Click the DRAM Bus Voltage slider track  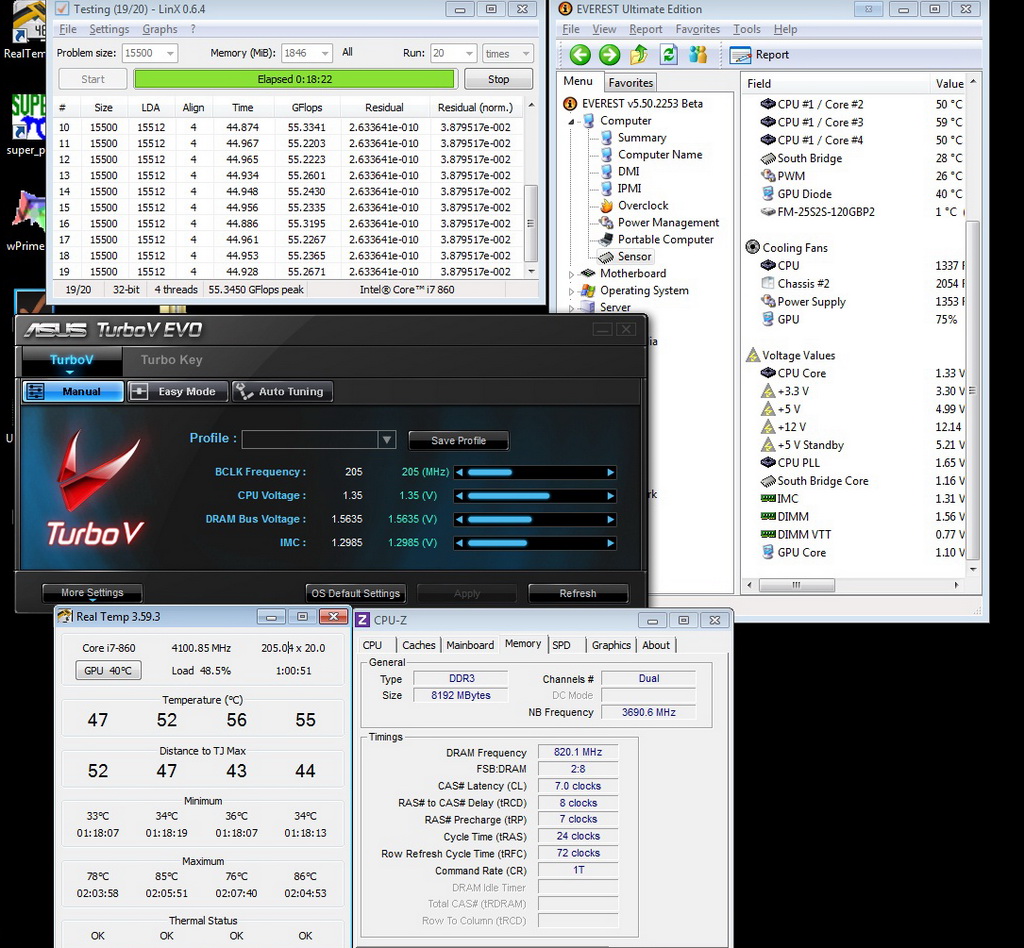pos(534,520)
